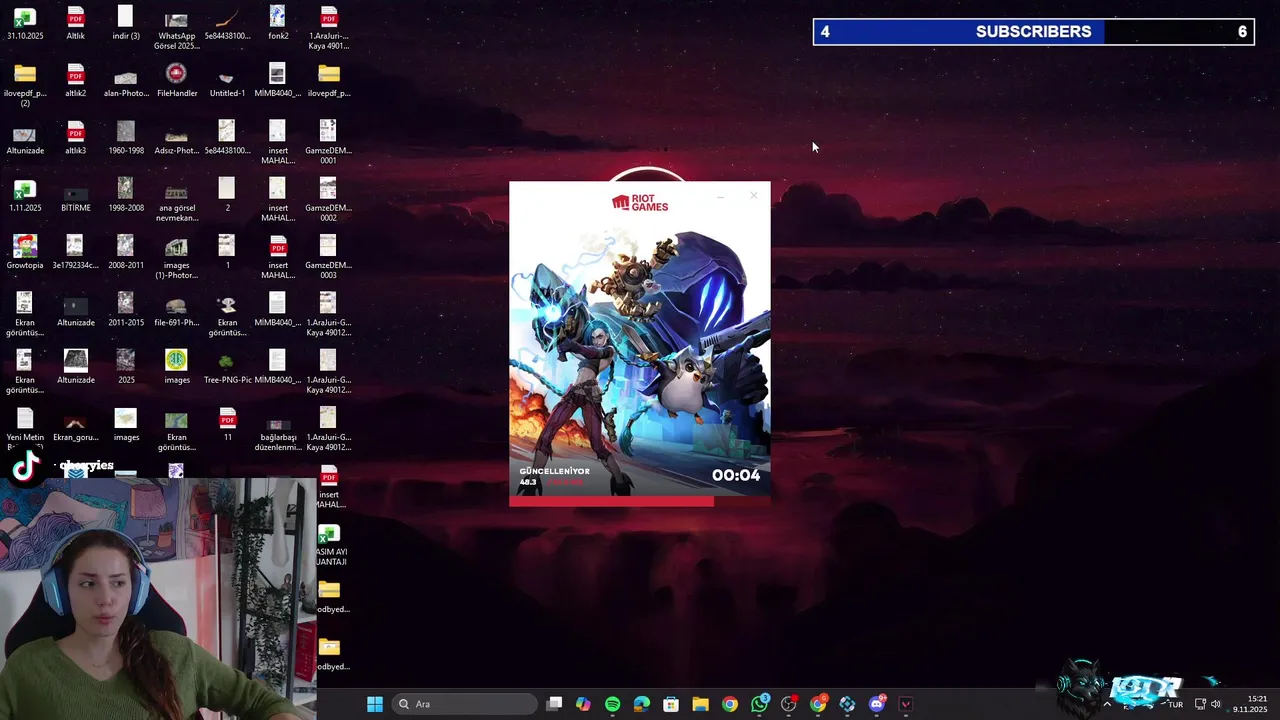Select the altlık3 PDF icon
The width and height of the screenshot is (1280, 720).
coord(76,138)
